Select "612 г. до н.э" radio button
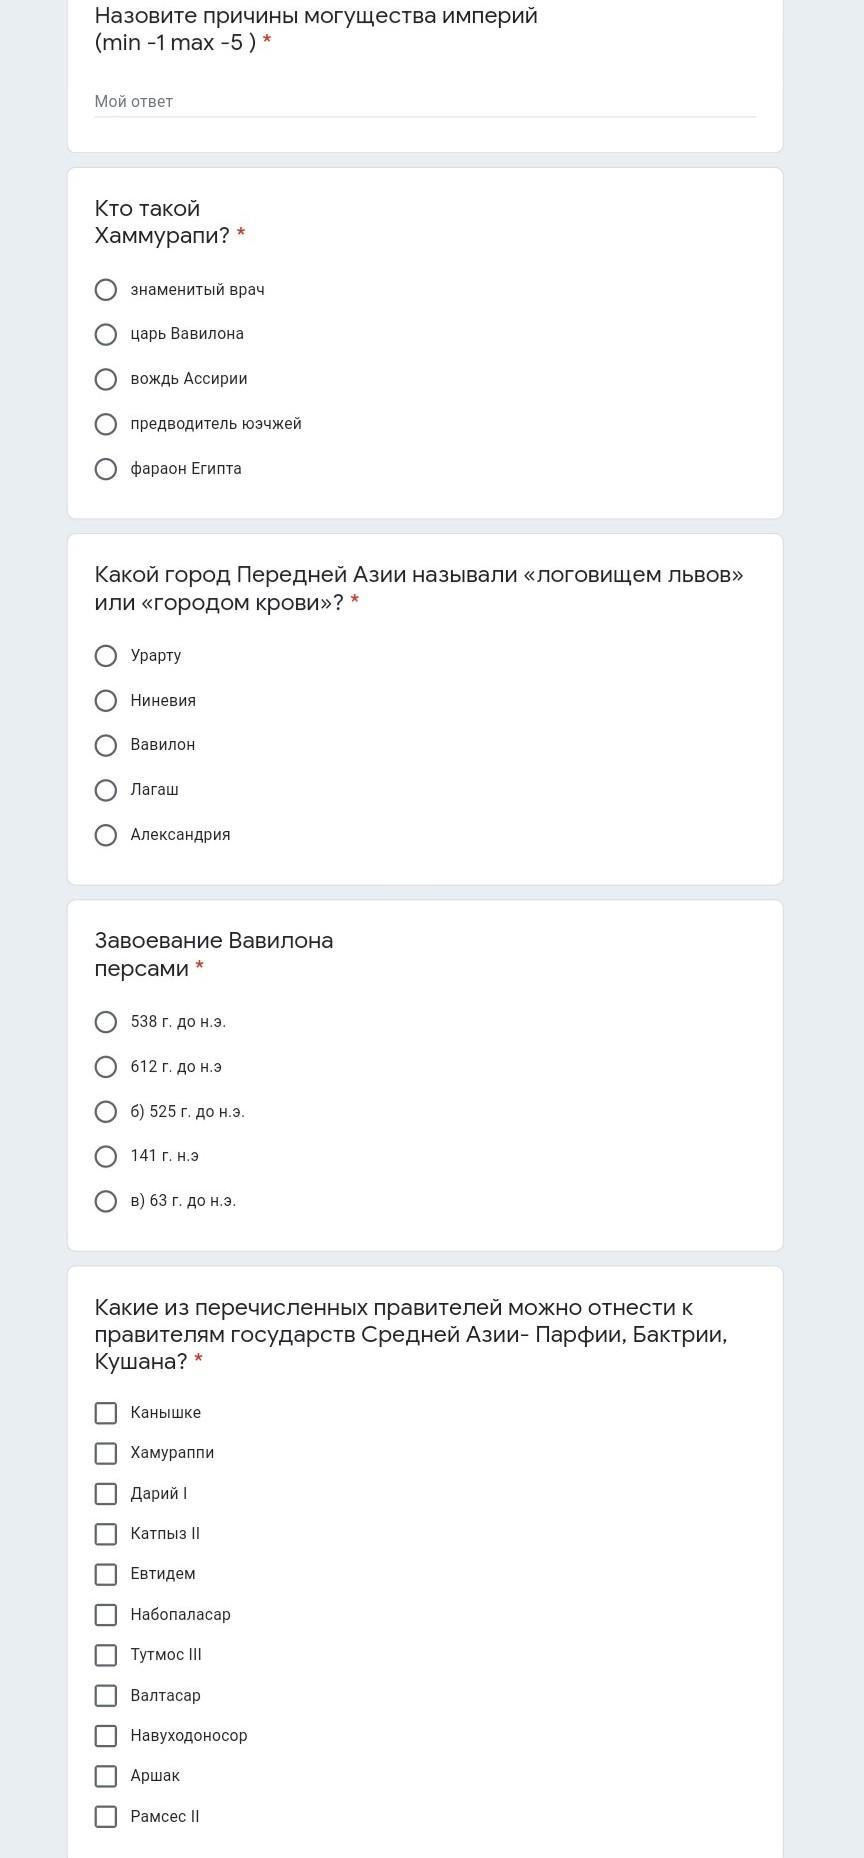Image resolution: width=864 pixels, height=1858 pixels. 106,1067
